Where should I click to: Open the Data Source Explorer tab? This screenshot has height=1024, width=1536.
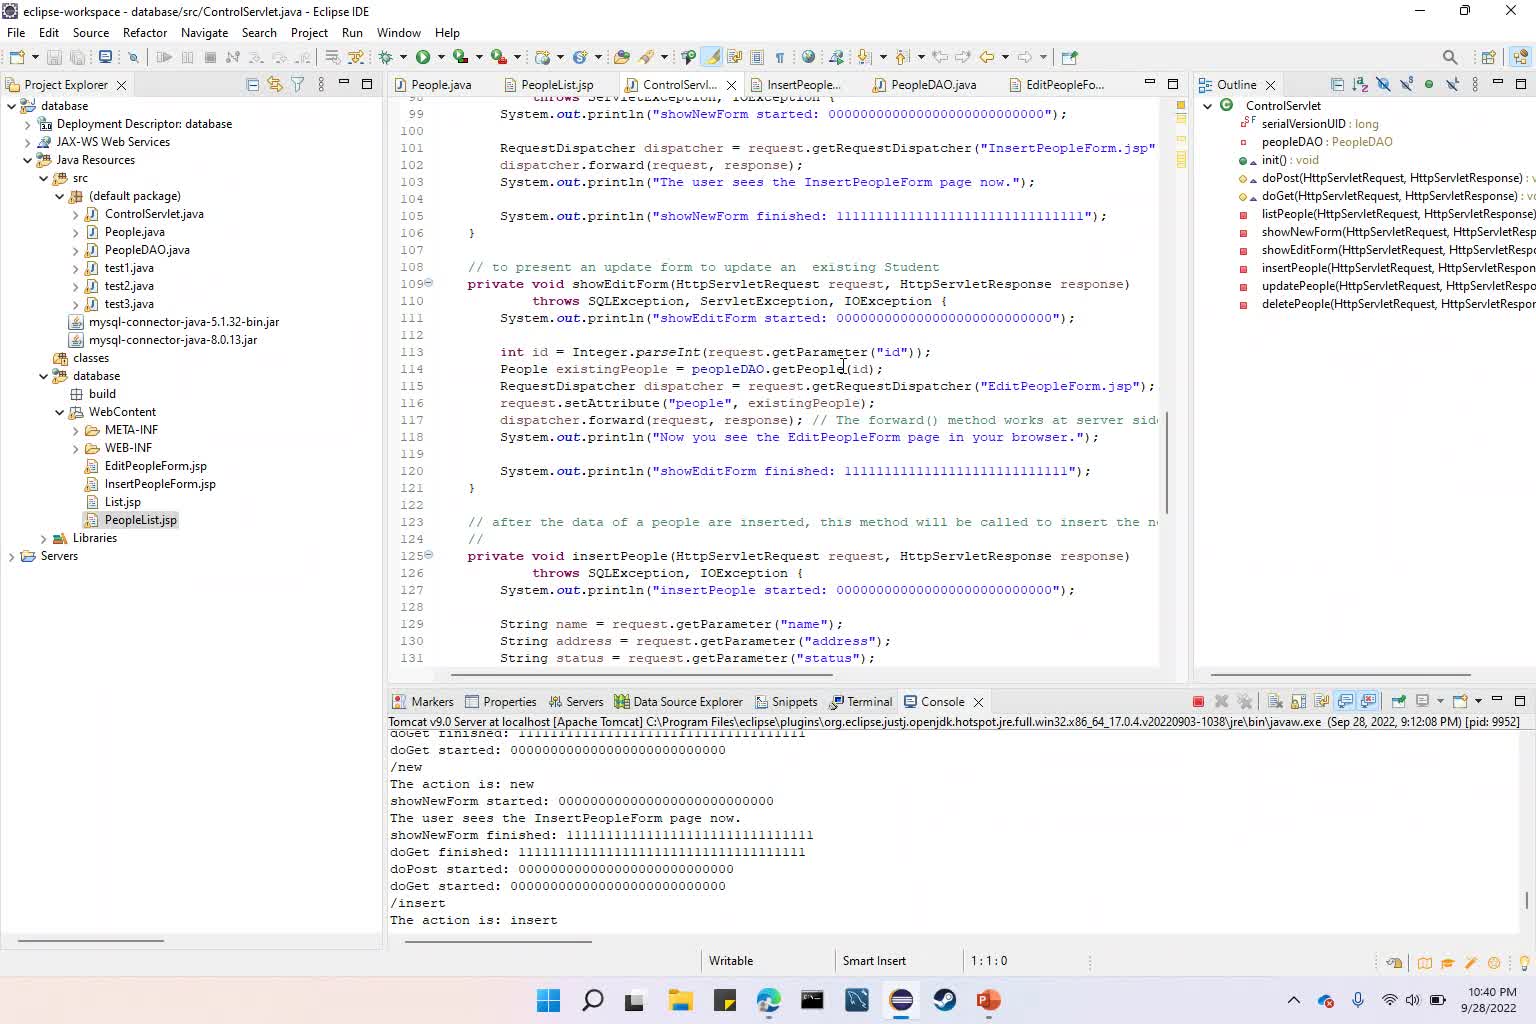678,701
